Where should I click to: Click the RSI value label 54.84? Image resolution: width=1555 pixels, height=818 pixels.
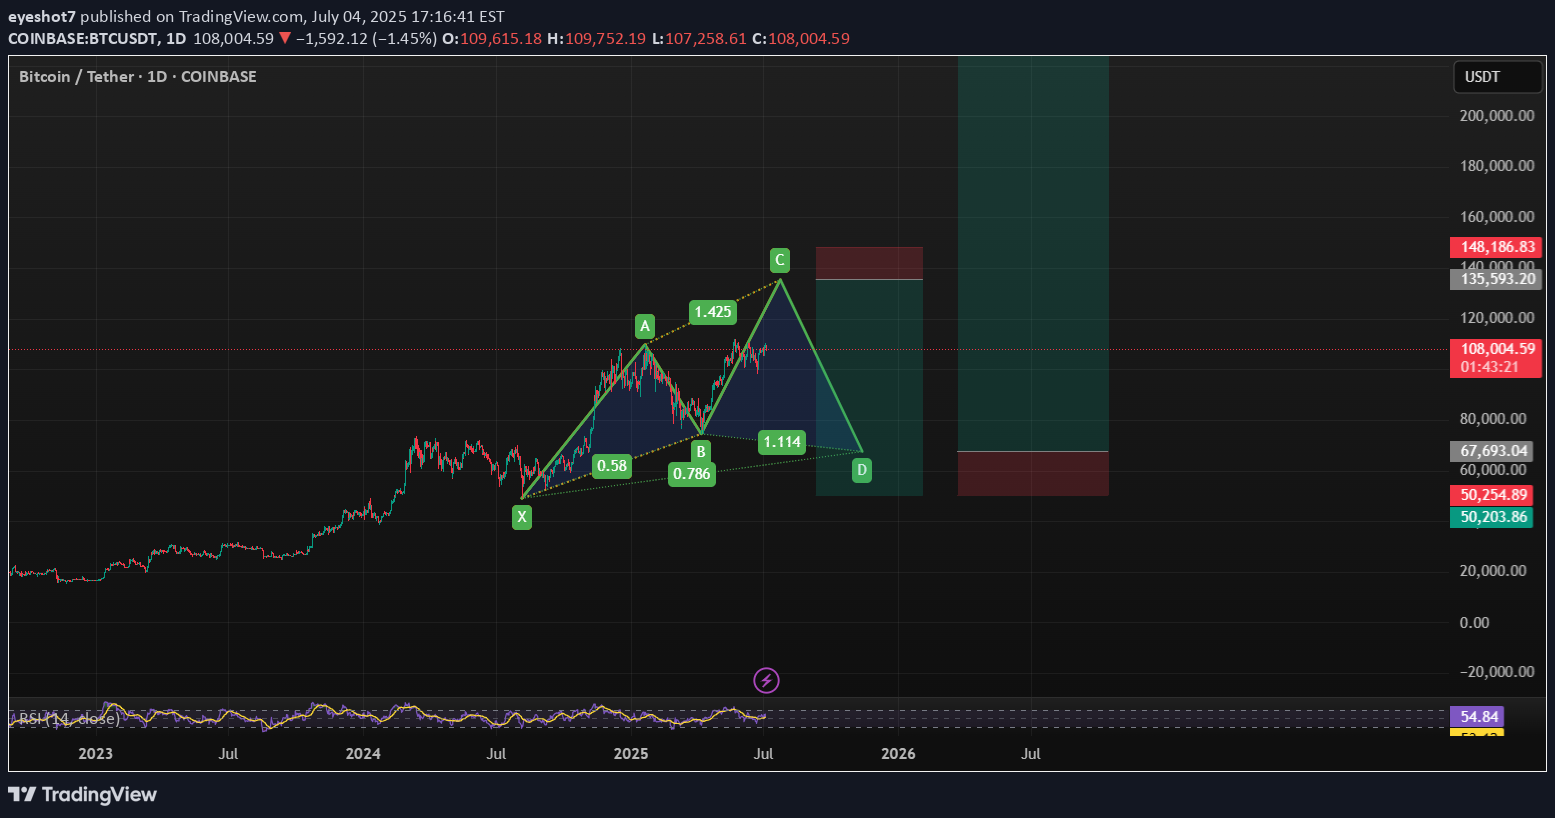tap(1478, 716)
